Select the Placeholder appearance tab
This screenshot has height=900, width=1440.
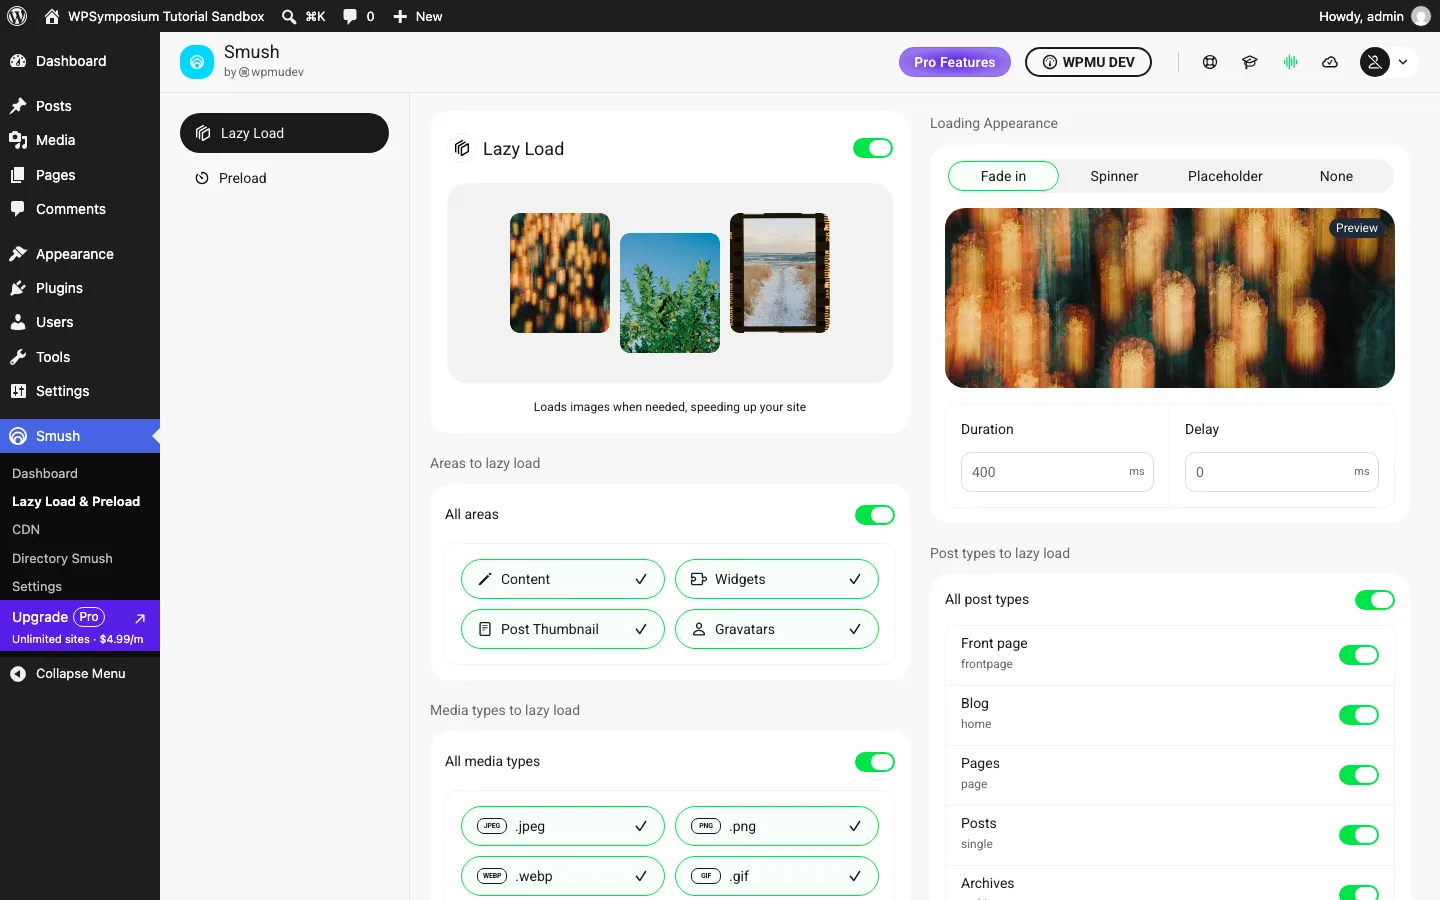coord(1225,176)
